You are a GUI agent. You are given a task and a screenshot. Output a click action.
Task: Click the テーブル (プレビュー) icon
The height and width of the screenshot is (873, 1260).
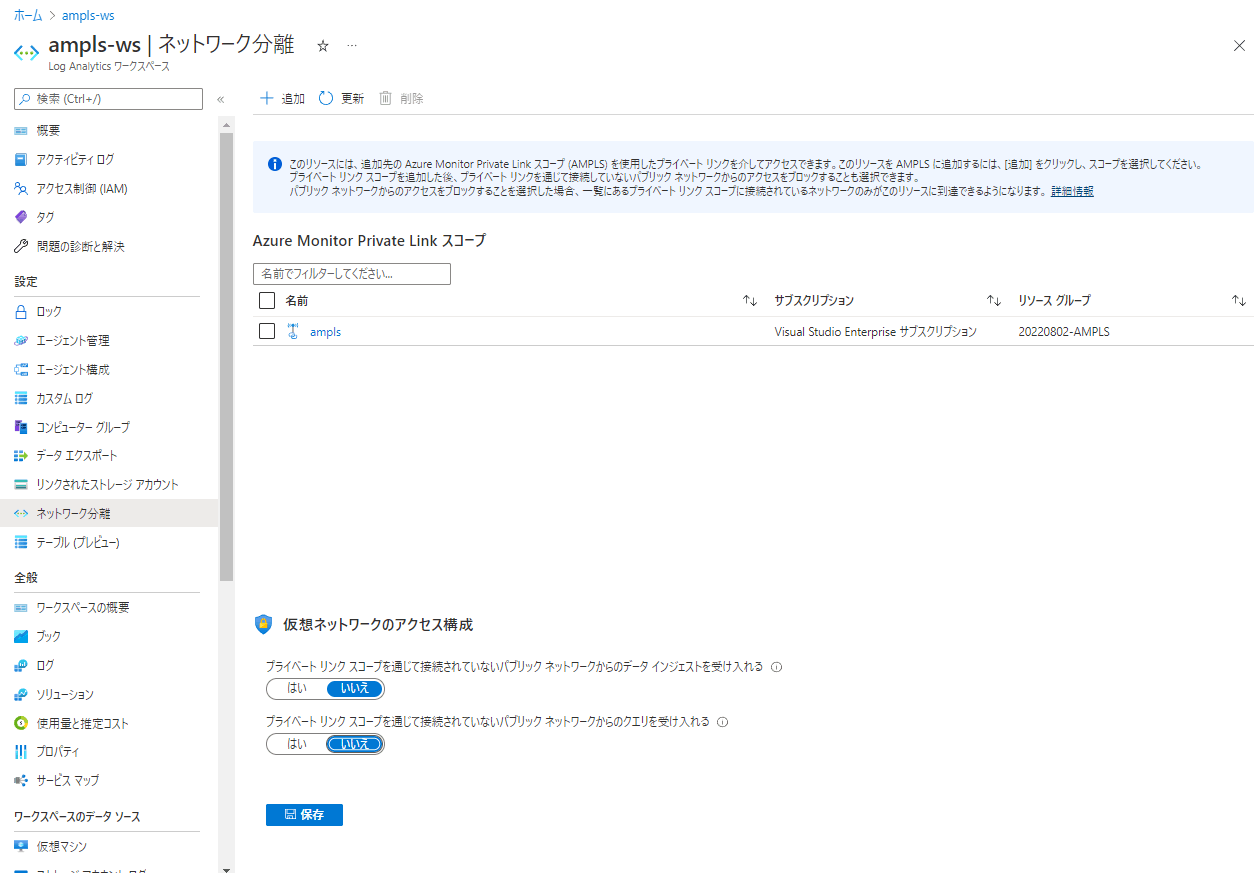tap(21, 543)
